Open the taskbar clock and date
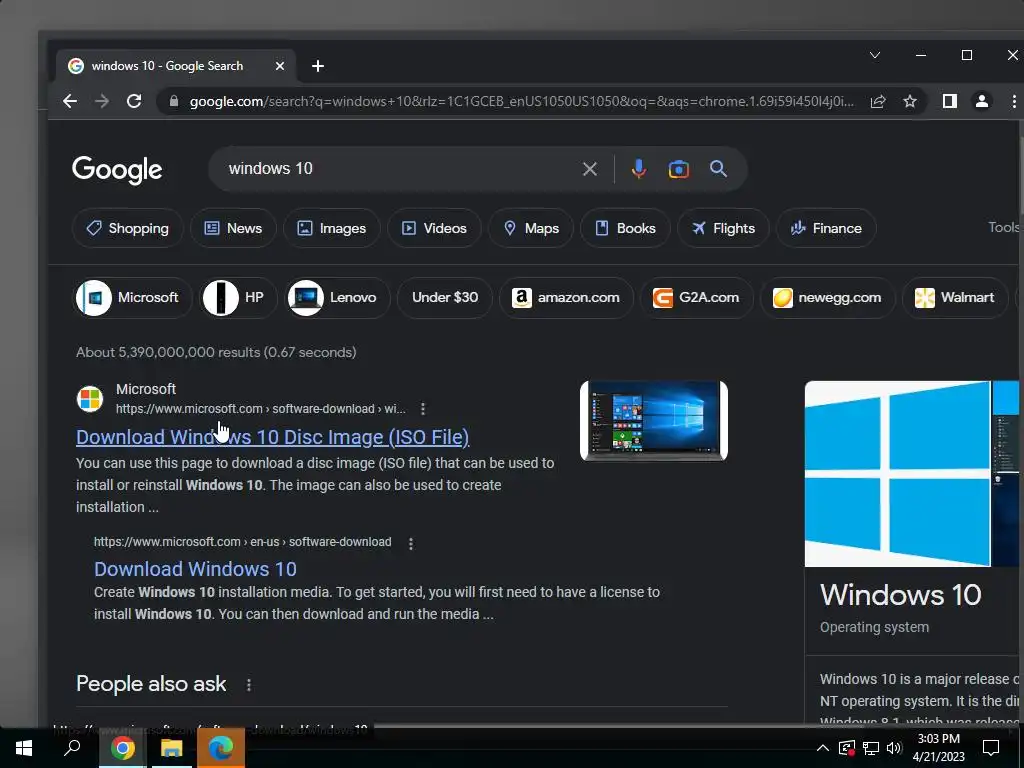 point(938,748)
